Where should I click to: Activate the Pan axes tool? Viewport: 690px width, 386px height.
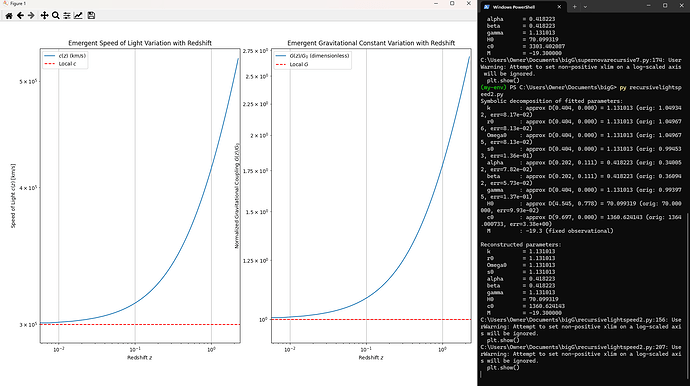(44, 15)
